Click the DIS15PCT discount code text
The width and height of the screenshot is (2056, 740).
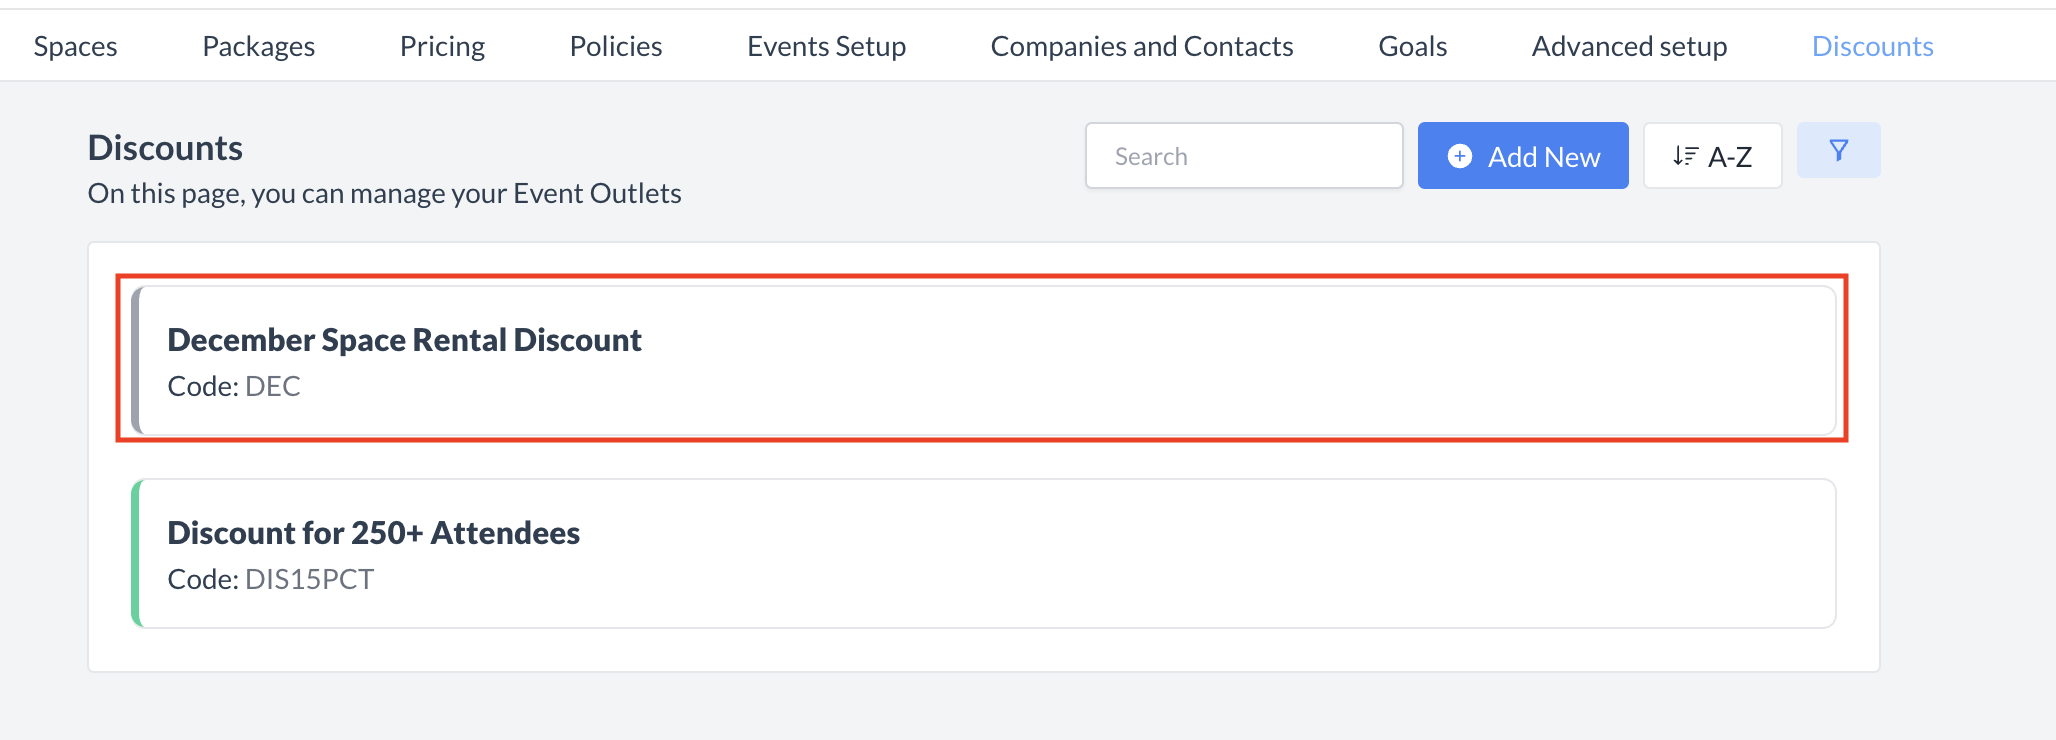click(309, 579)
